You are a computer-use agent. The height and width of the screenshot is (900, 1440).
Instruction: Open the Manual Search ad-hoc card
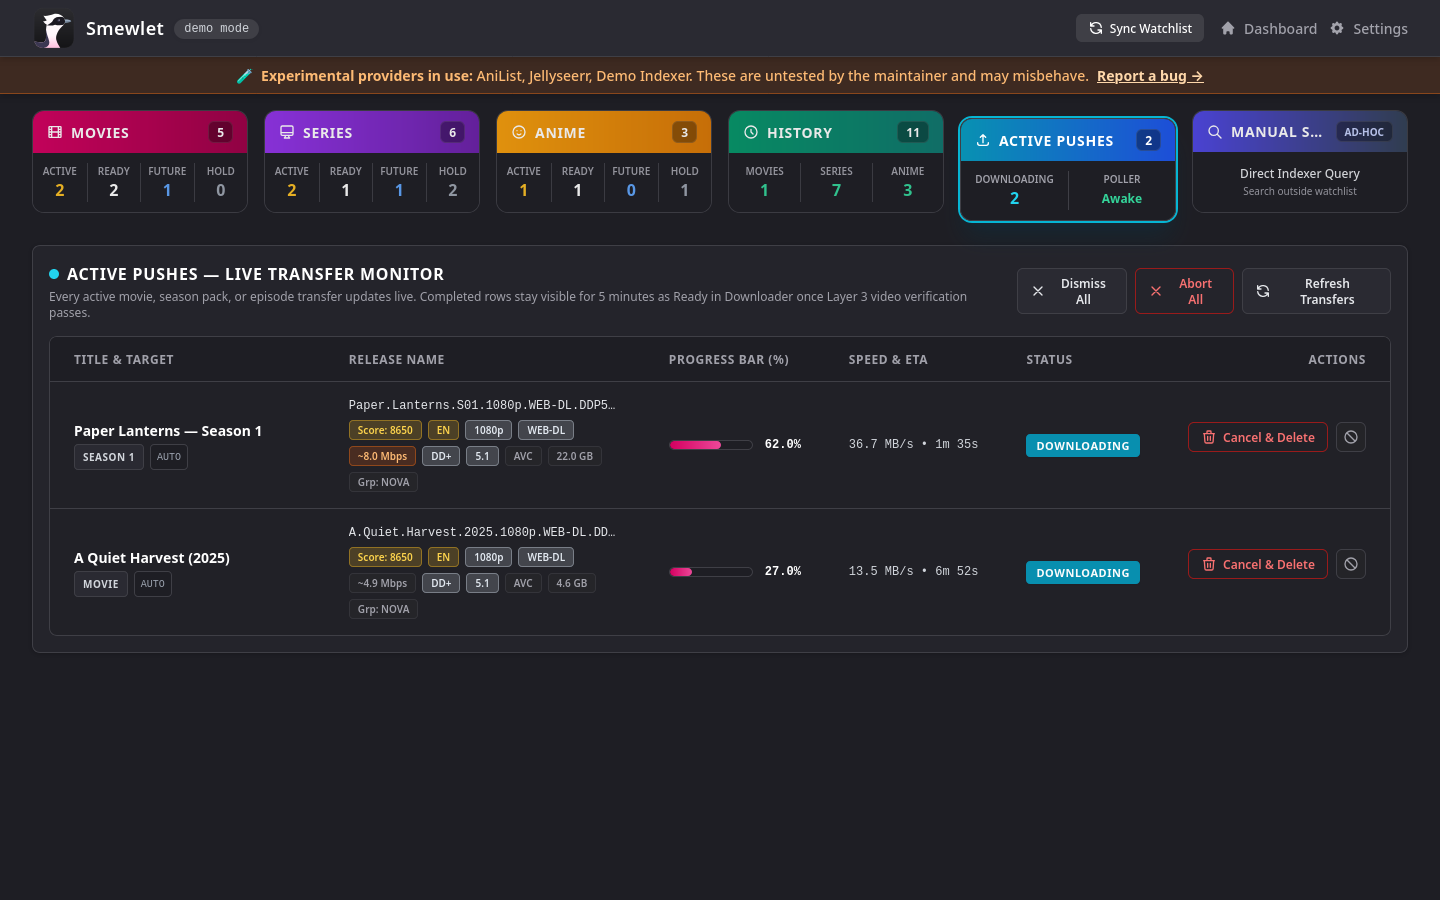point(1300,161)
